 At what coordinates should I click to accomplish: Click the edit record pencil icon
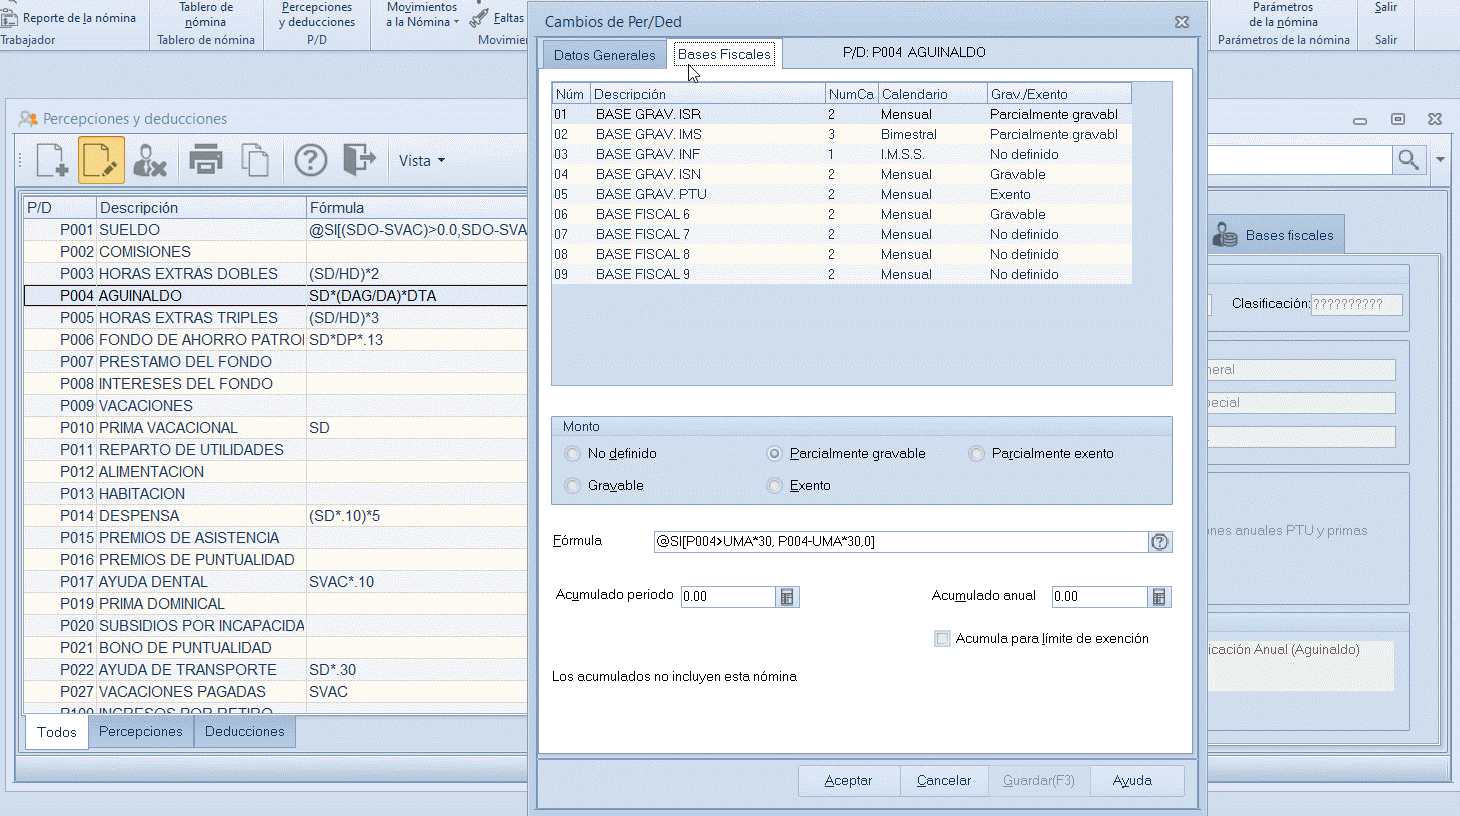point(101,160)
